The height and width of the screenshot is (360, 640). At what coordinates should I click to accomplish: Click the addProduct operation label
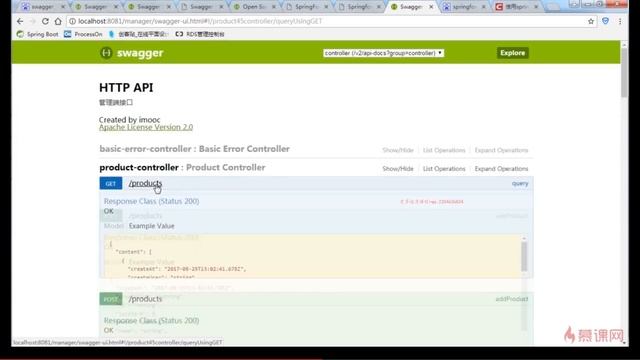click(x=512, y=299)
